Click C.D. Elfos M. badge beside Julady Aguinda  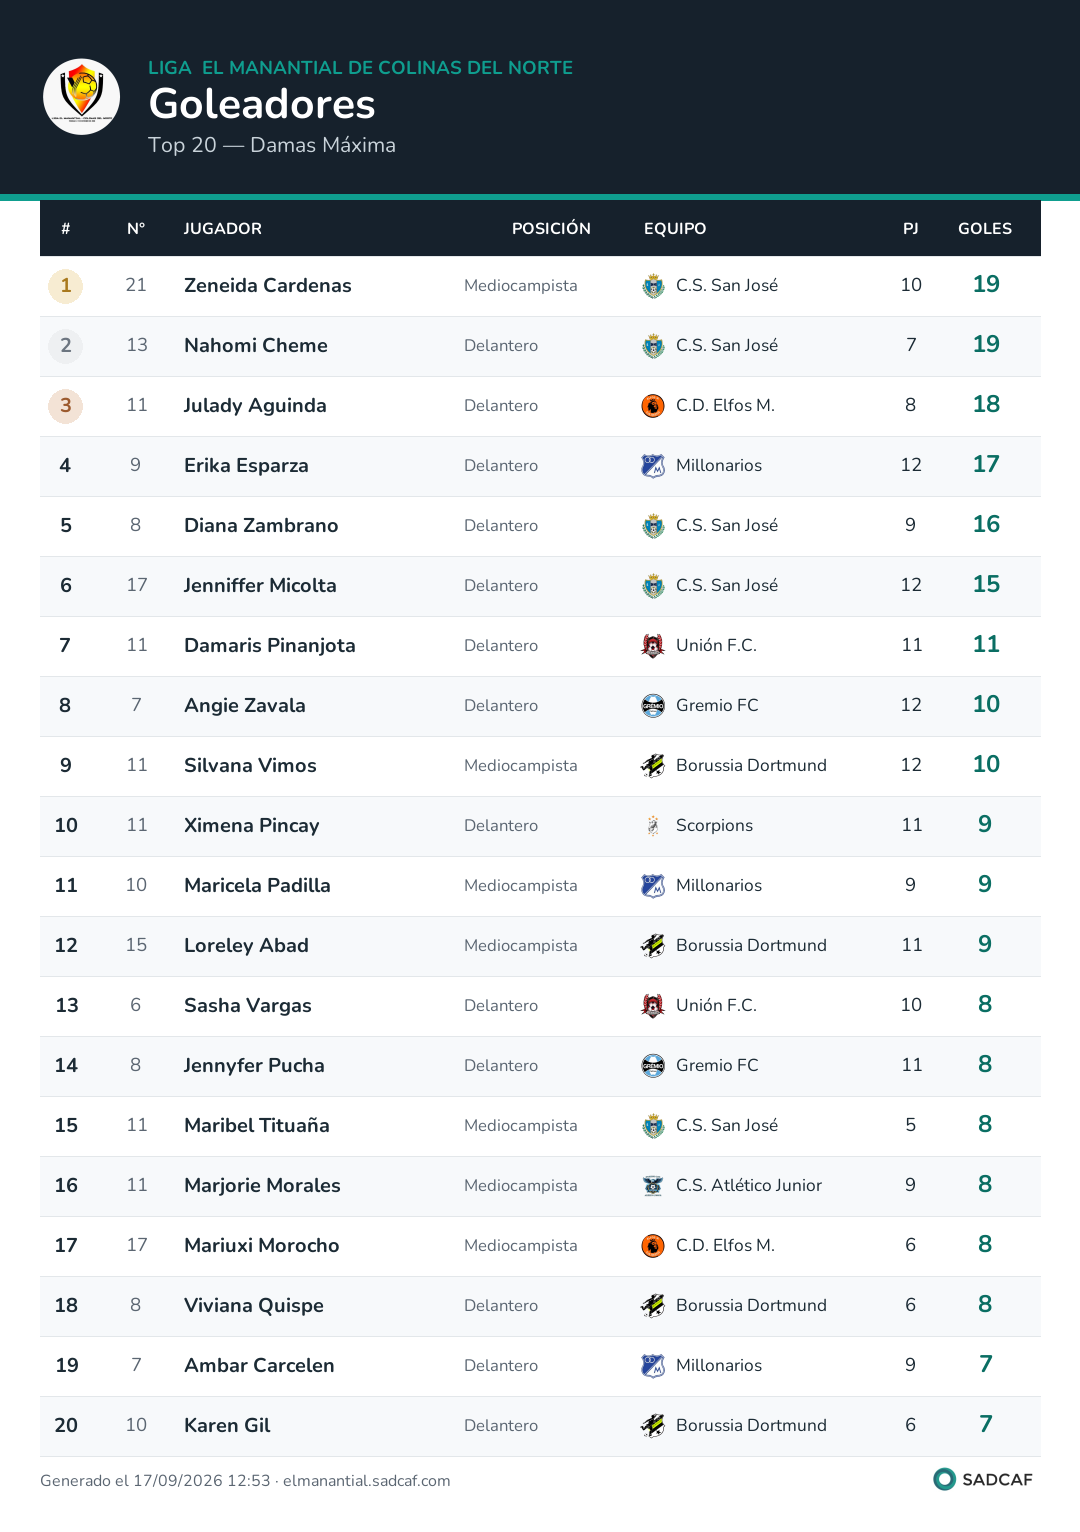click(653, 406)
